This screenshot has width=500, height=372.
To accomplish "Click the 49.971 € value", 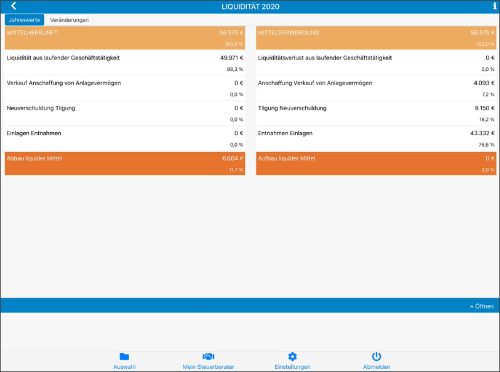I will pyautogui.click(x=232, y=58).
